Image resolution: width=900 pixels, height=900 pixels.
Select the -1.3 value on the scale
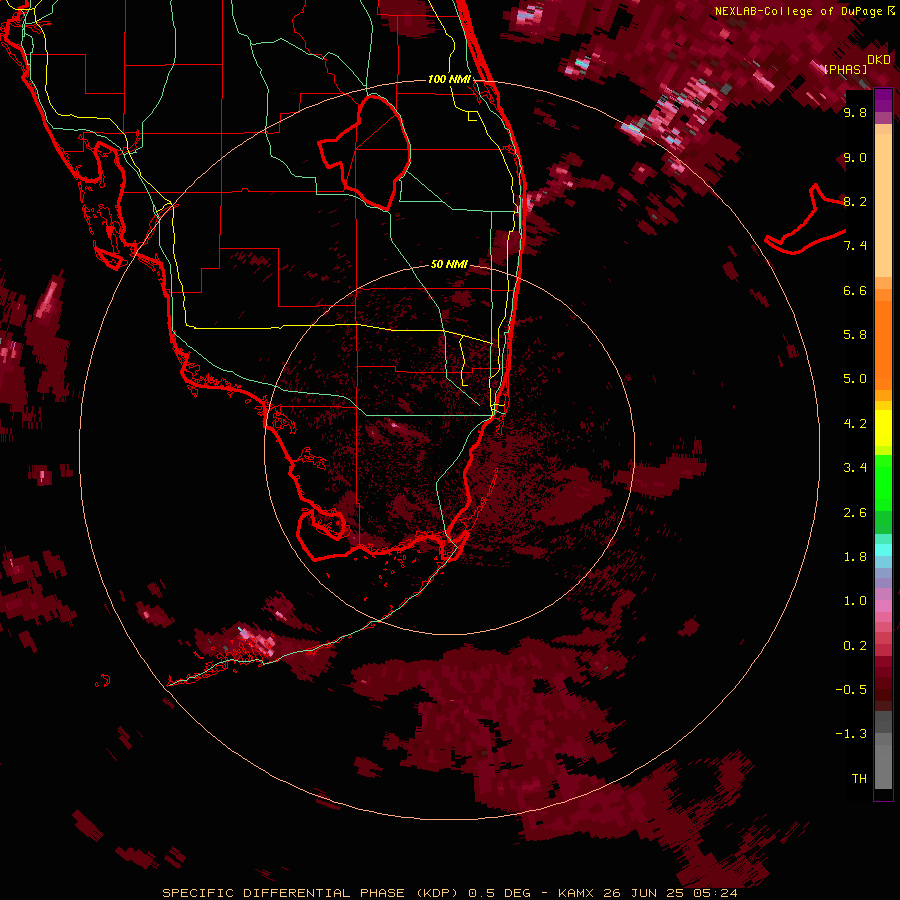pos(851,734)
